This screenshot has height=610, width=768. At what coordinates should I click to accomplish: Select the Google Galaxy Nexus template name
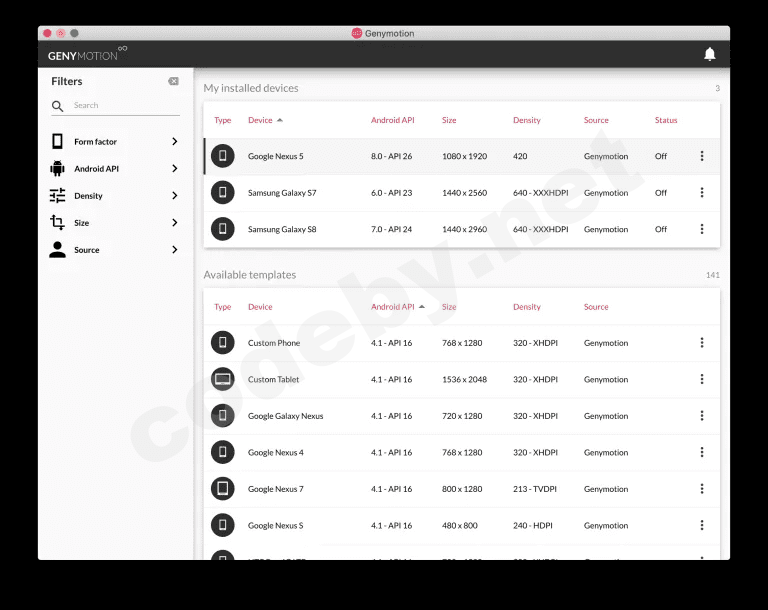click(286, 416)
